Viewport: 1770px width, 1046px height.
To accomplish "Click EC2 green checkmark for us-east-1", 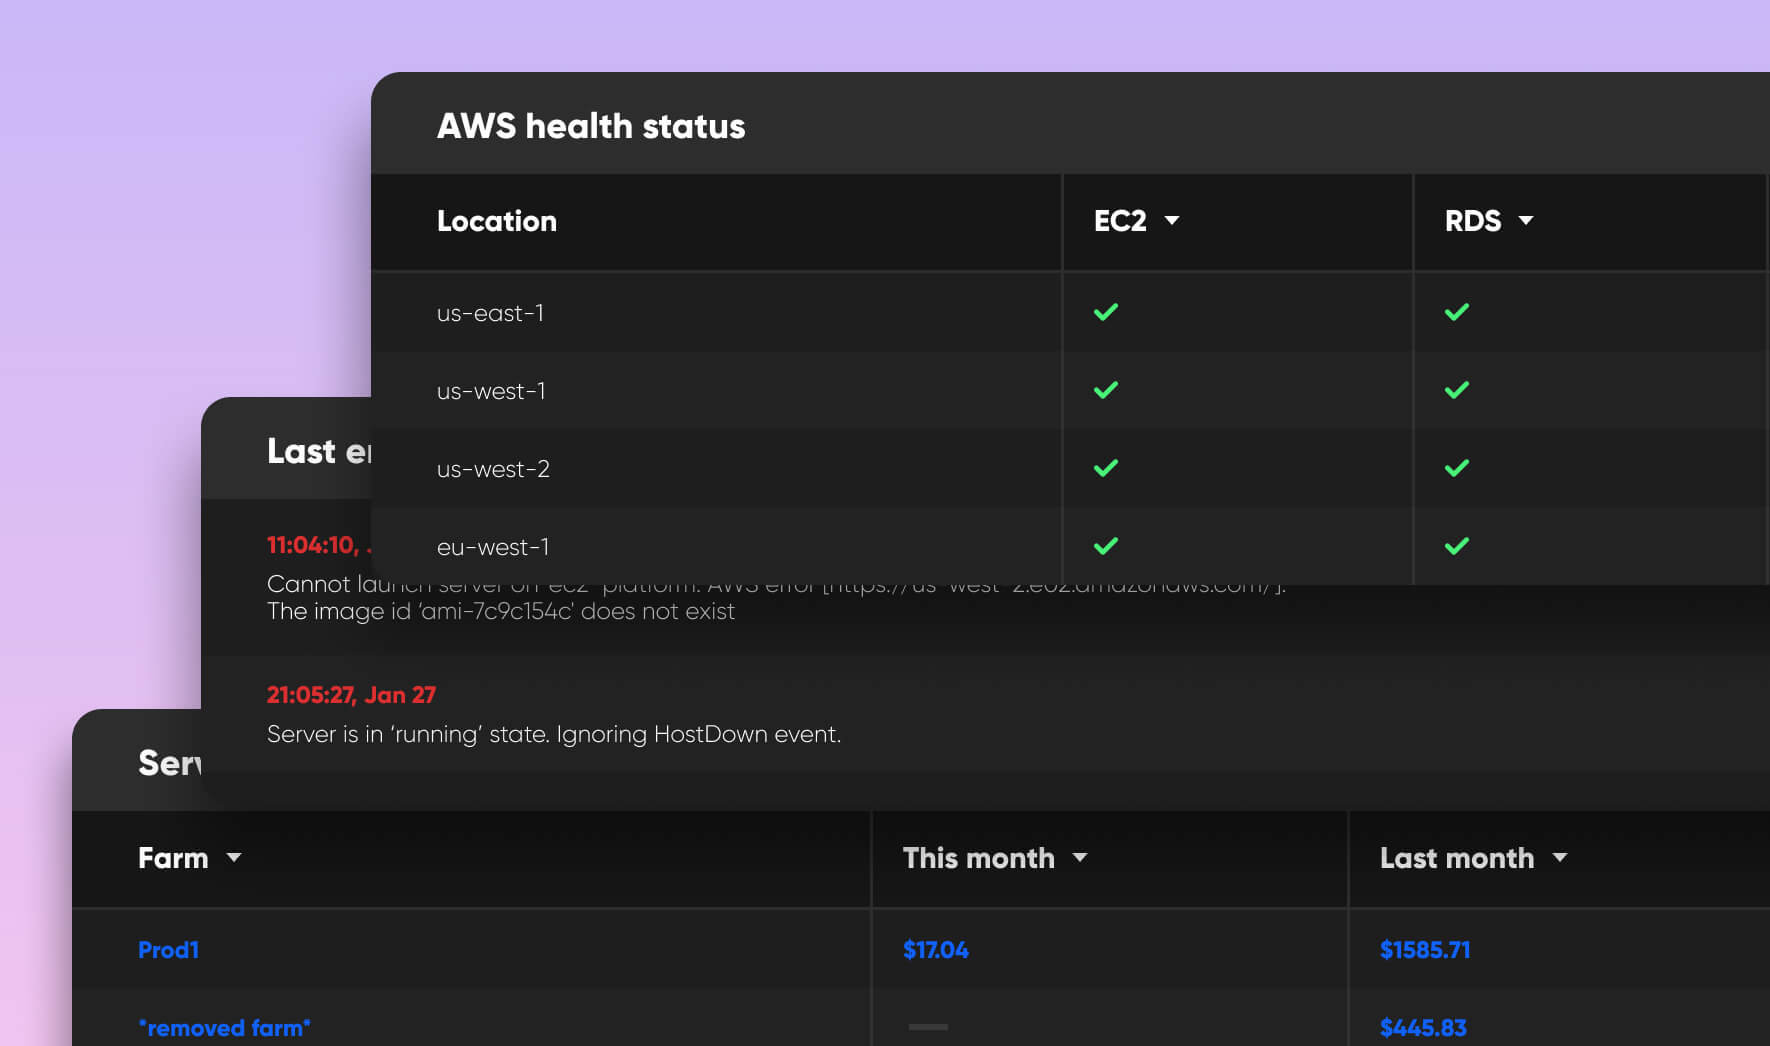I will (x=1106, y=312).
